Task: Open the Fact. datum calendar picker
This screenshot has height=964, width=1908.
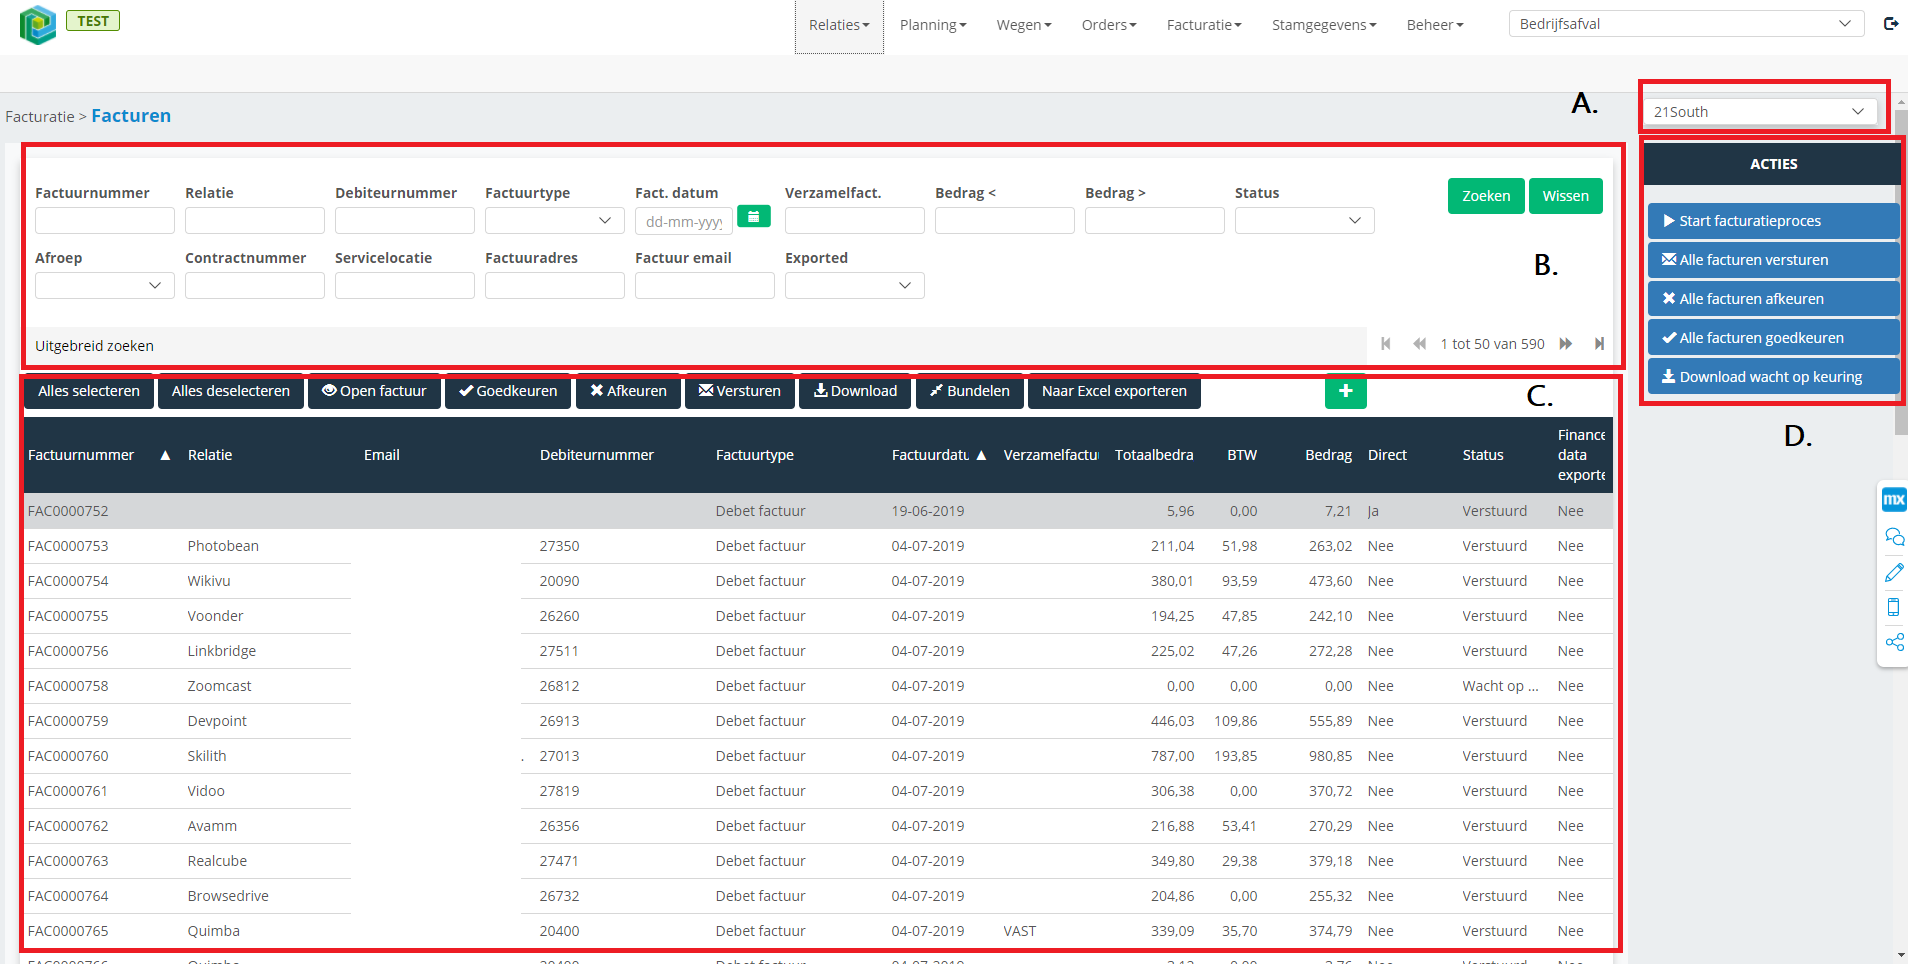Action: tap(754, 216)
